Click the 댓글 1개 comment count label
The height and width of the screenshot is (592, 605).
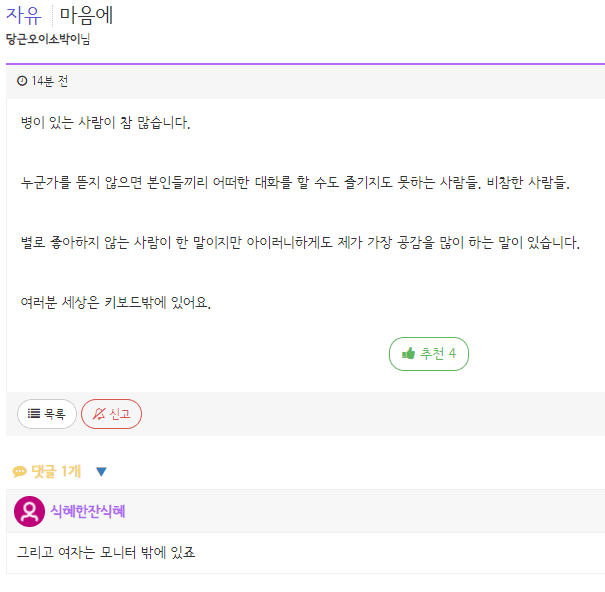(x=56, y=471)
